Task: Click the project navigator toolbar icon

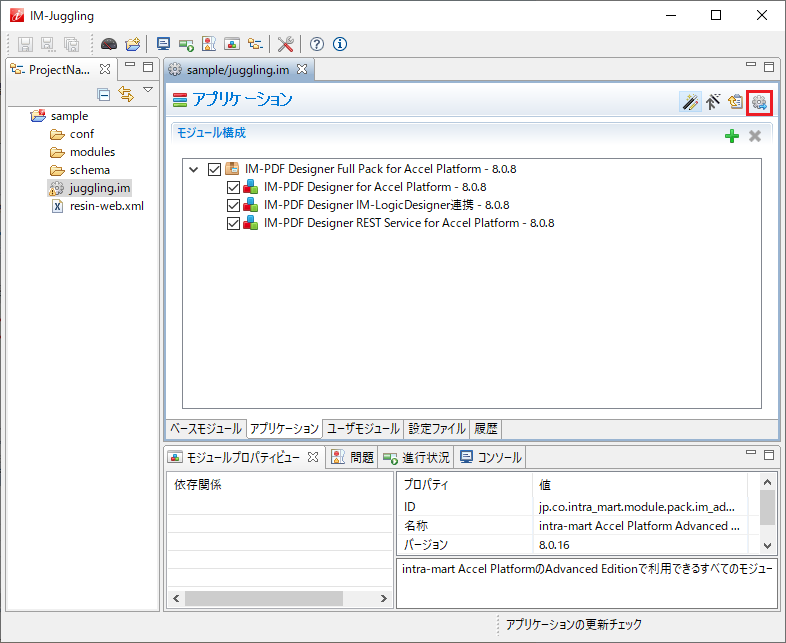Action: click(x=255, y=44)
